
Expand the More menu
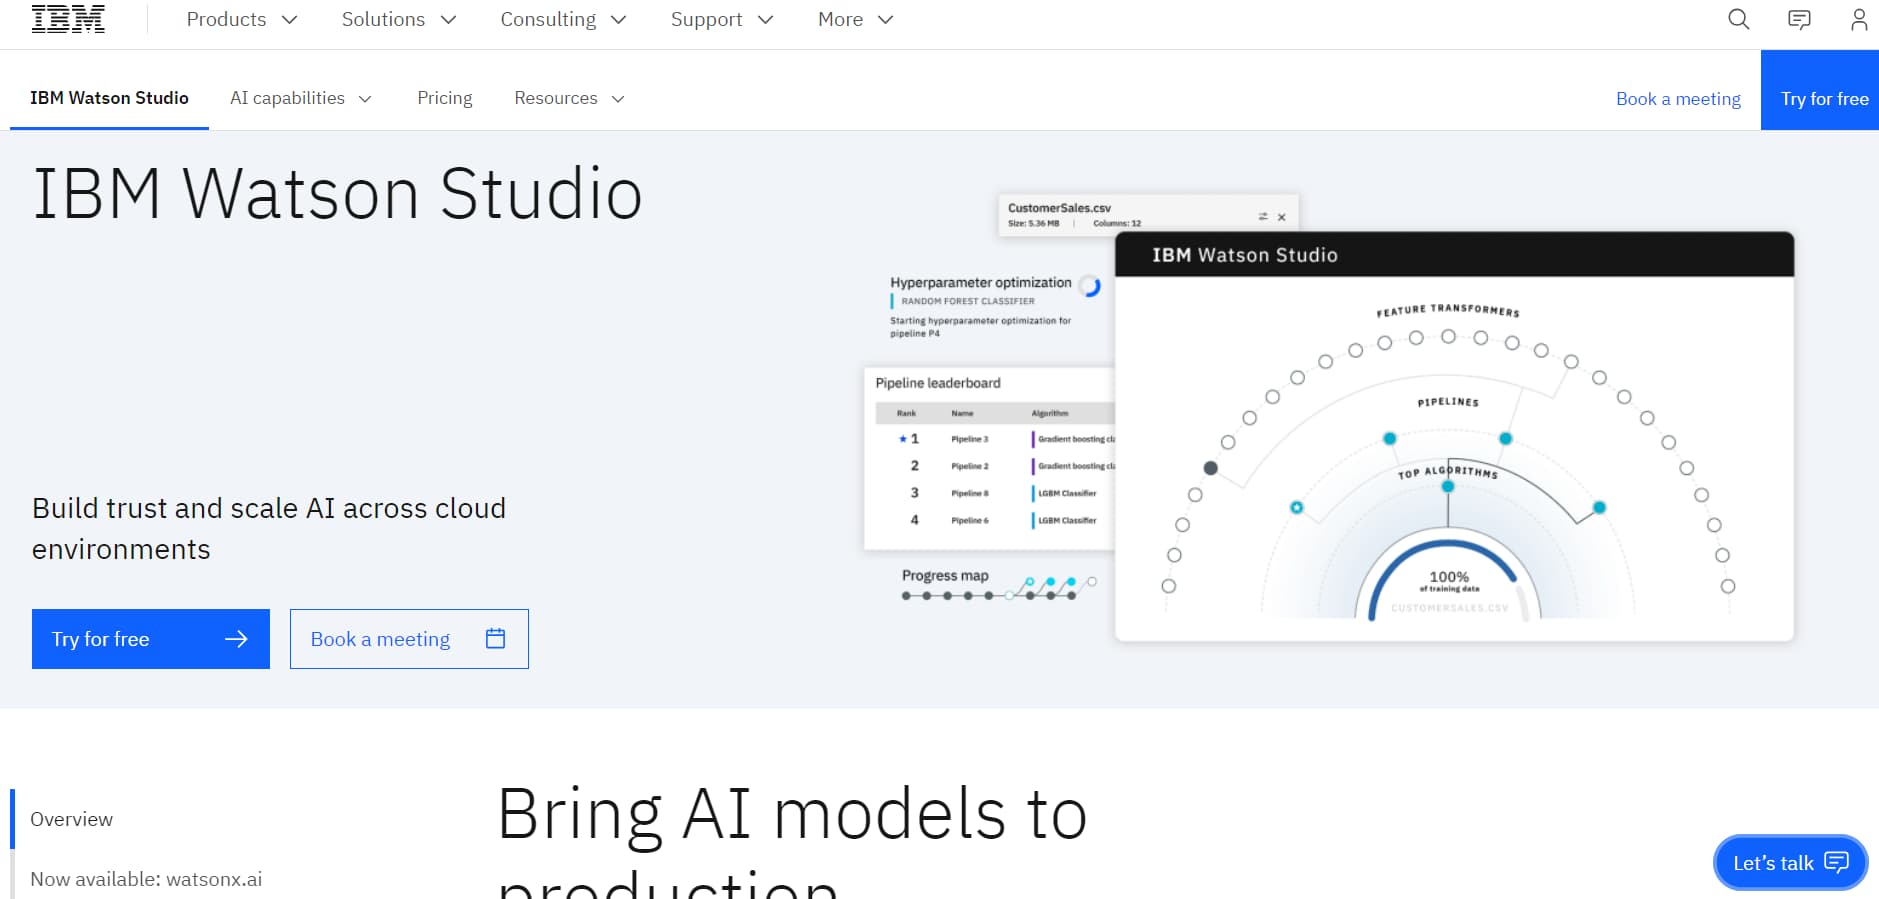(855, 19)
